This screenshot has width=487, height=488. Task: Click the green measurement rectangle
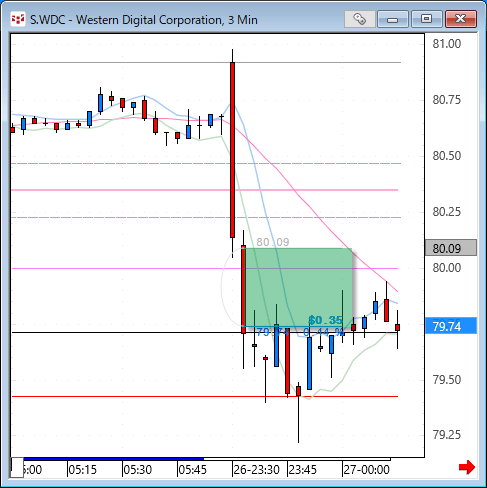[x=299, y=287]
